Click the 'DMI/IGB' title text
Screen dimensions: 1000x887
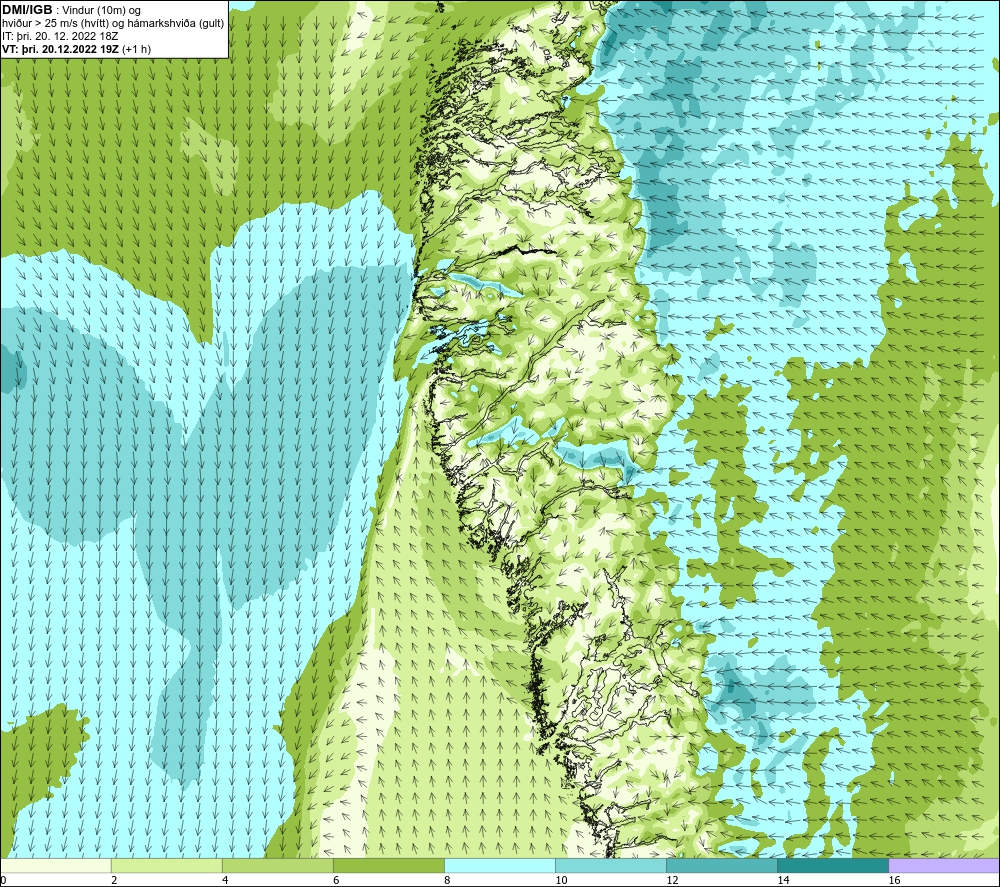(27, 11)
